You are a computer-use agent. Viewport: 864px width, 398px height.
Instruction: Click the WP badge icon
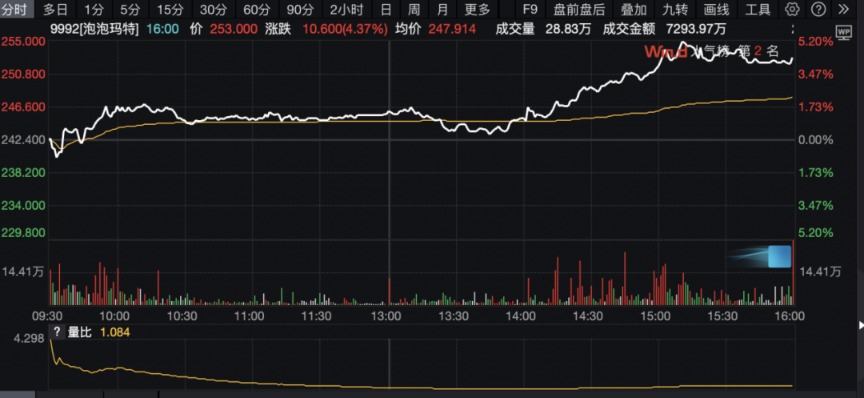[x=844, y=33]
